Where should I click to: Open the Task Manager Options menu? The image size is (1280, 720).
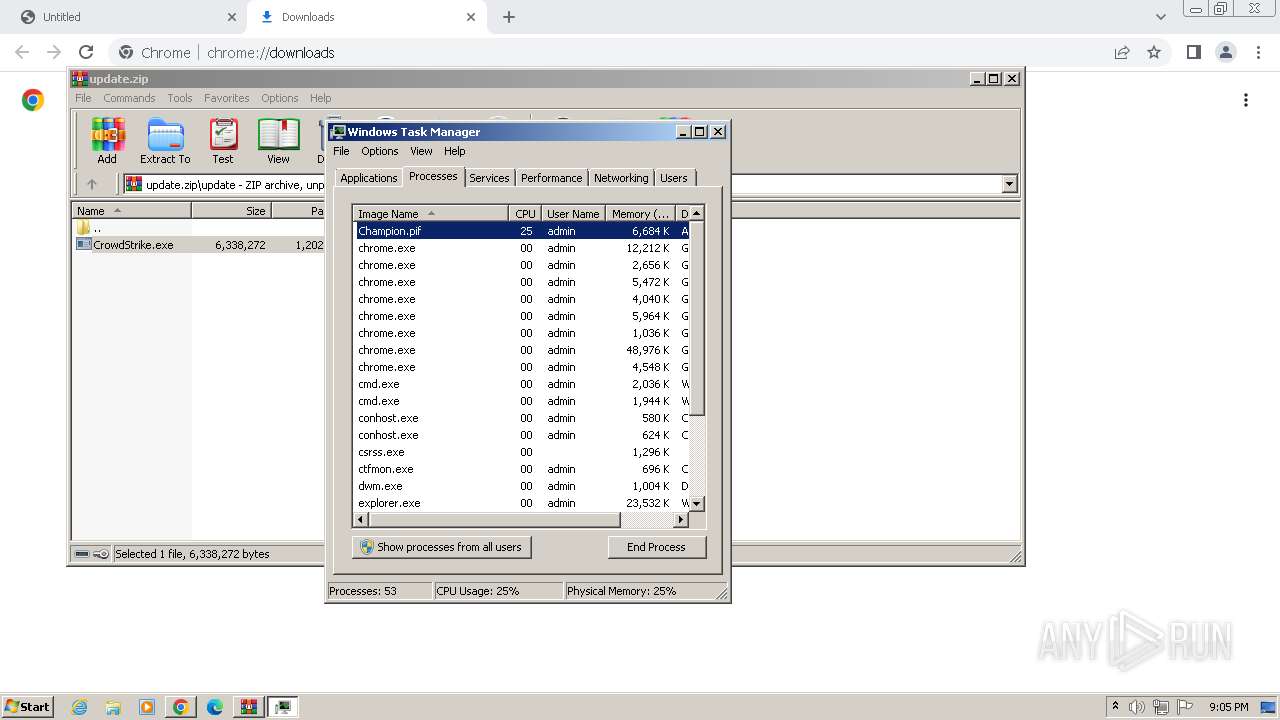tap(380, 151)
